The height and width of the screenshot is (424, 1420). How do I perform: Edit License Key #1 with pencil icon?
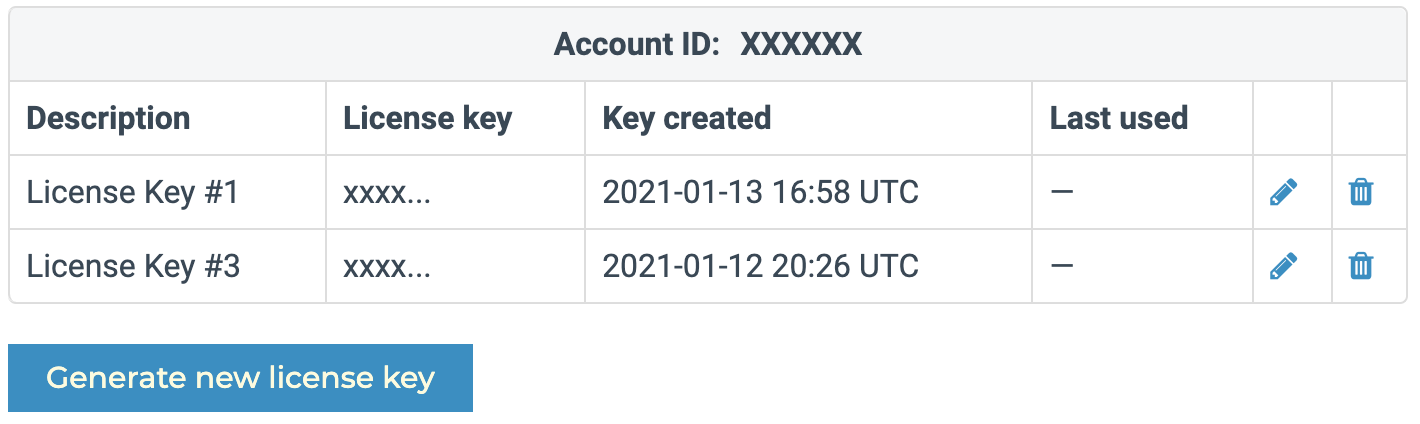point(1283,192)
